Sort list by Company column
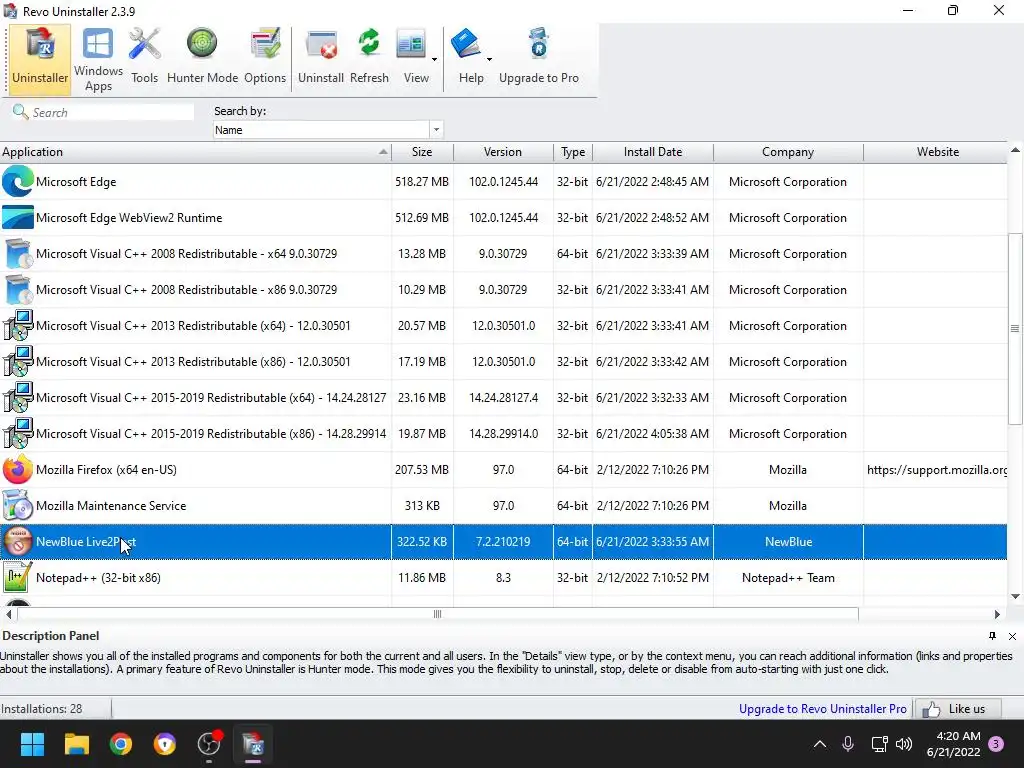 click(788, 152)
